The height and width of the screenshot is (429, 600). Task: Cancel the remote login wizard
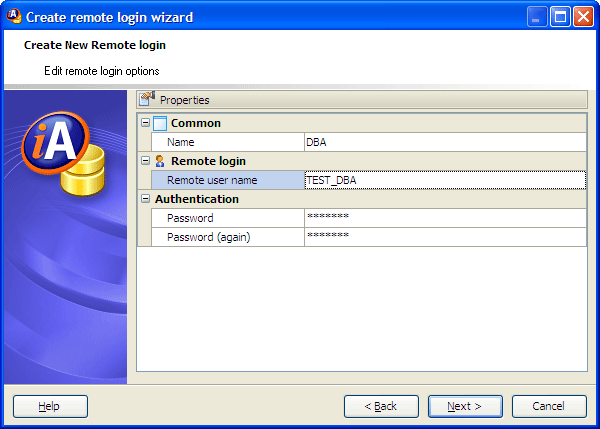[549, 406]
